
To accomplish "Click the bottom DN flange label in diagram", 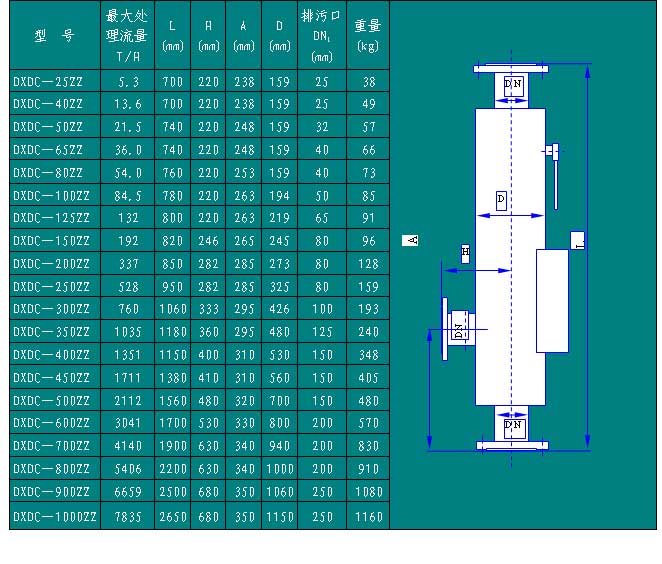I will (x=512, y=425).
